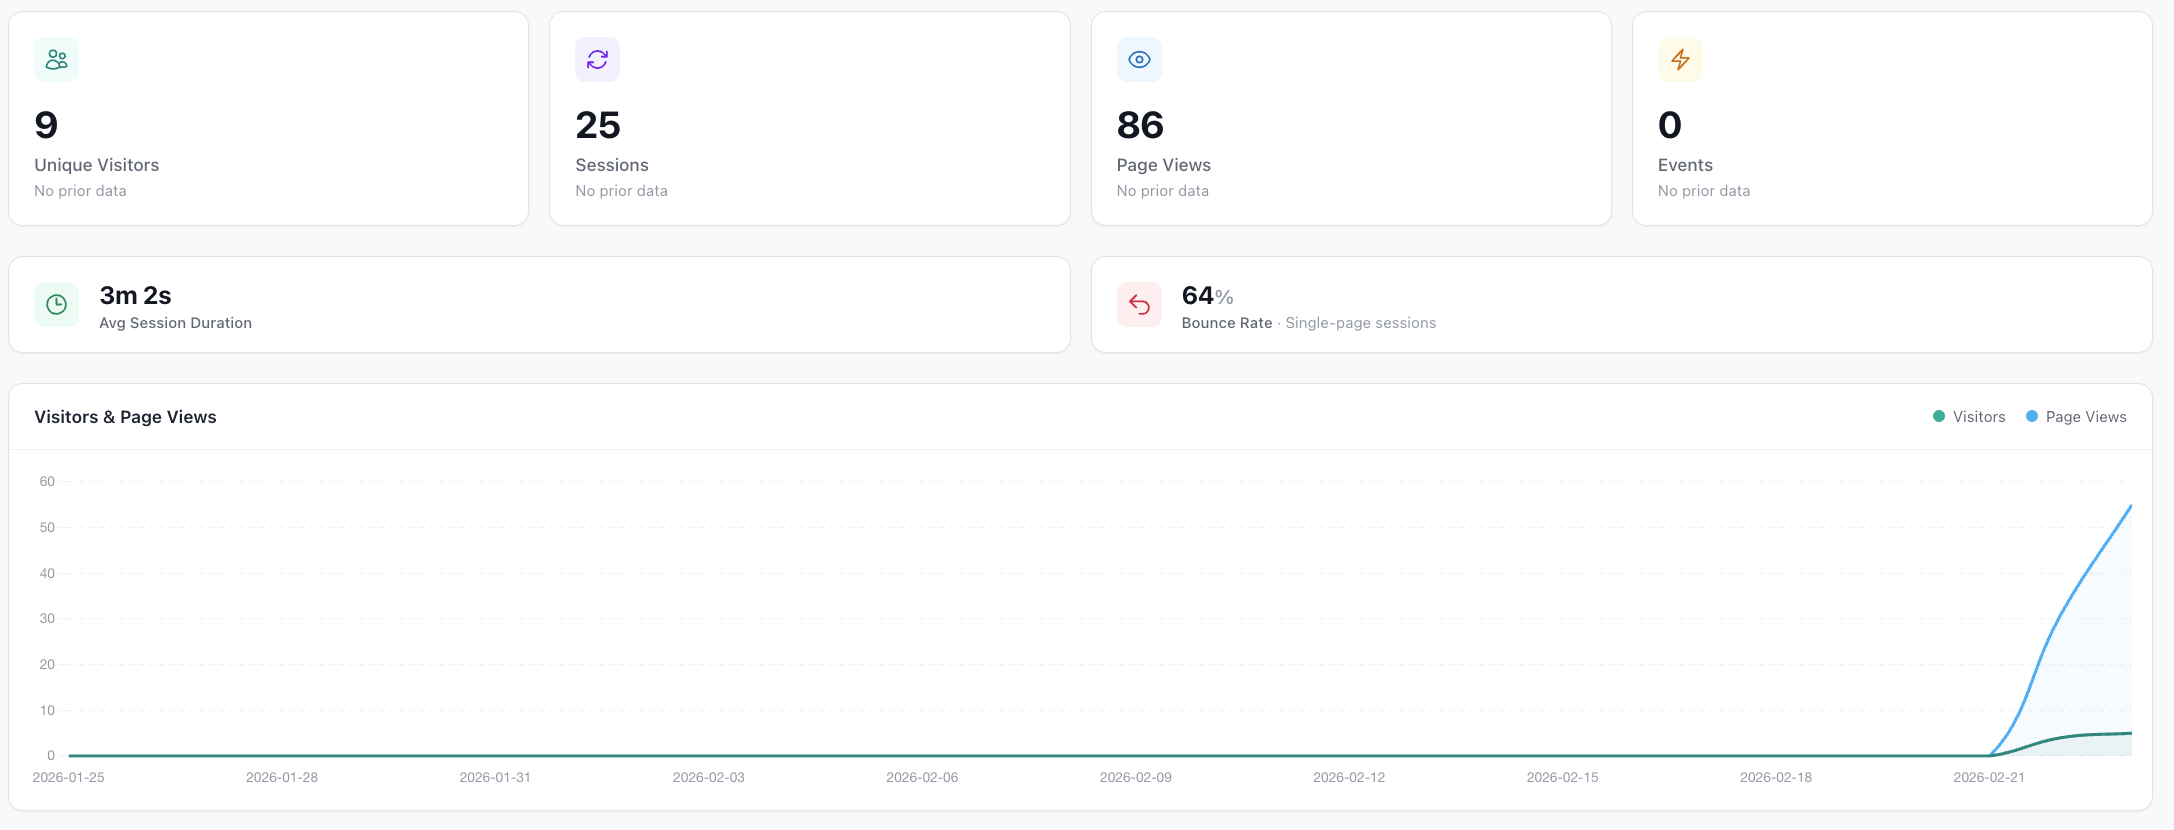Click the Events lightning bolt icon
2174x830 pixels.
tap(1680, 60)
